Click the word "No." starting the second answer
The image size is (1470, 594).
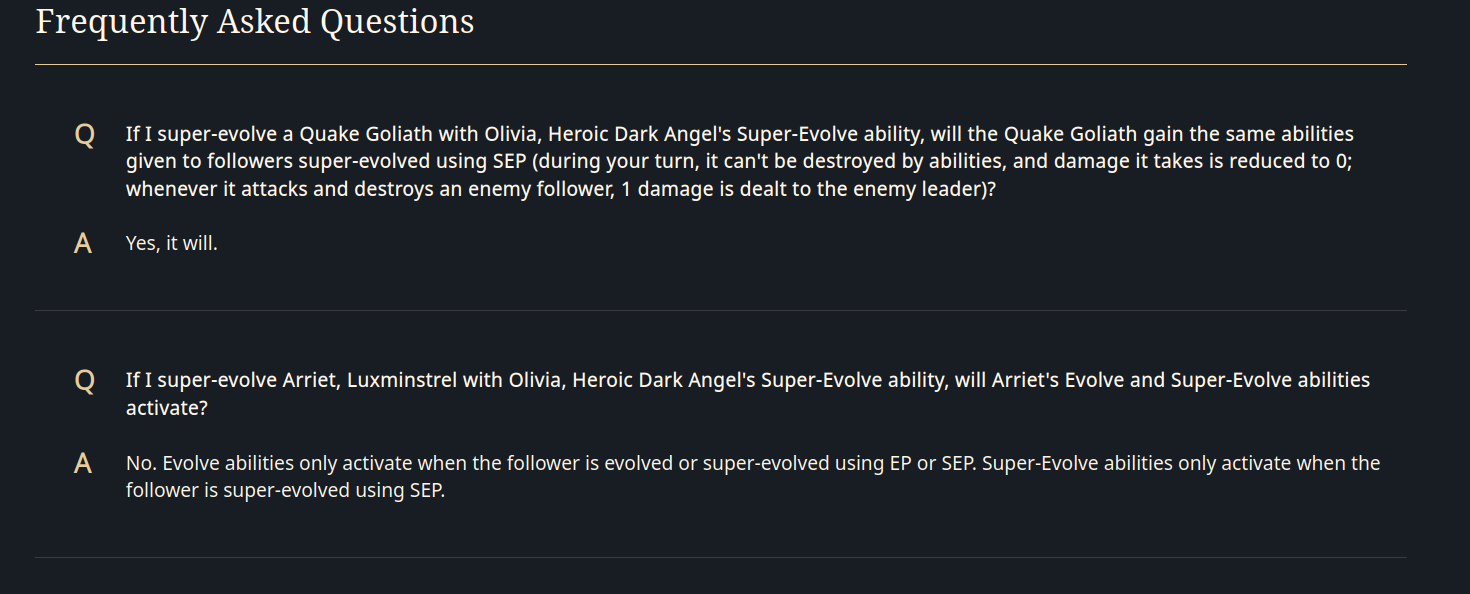click(141, 463)
